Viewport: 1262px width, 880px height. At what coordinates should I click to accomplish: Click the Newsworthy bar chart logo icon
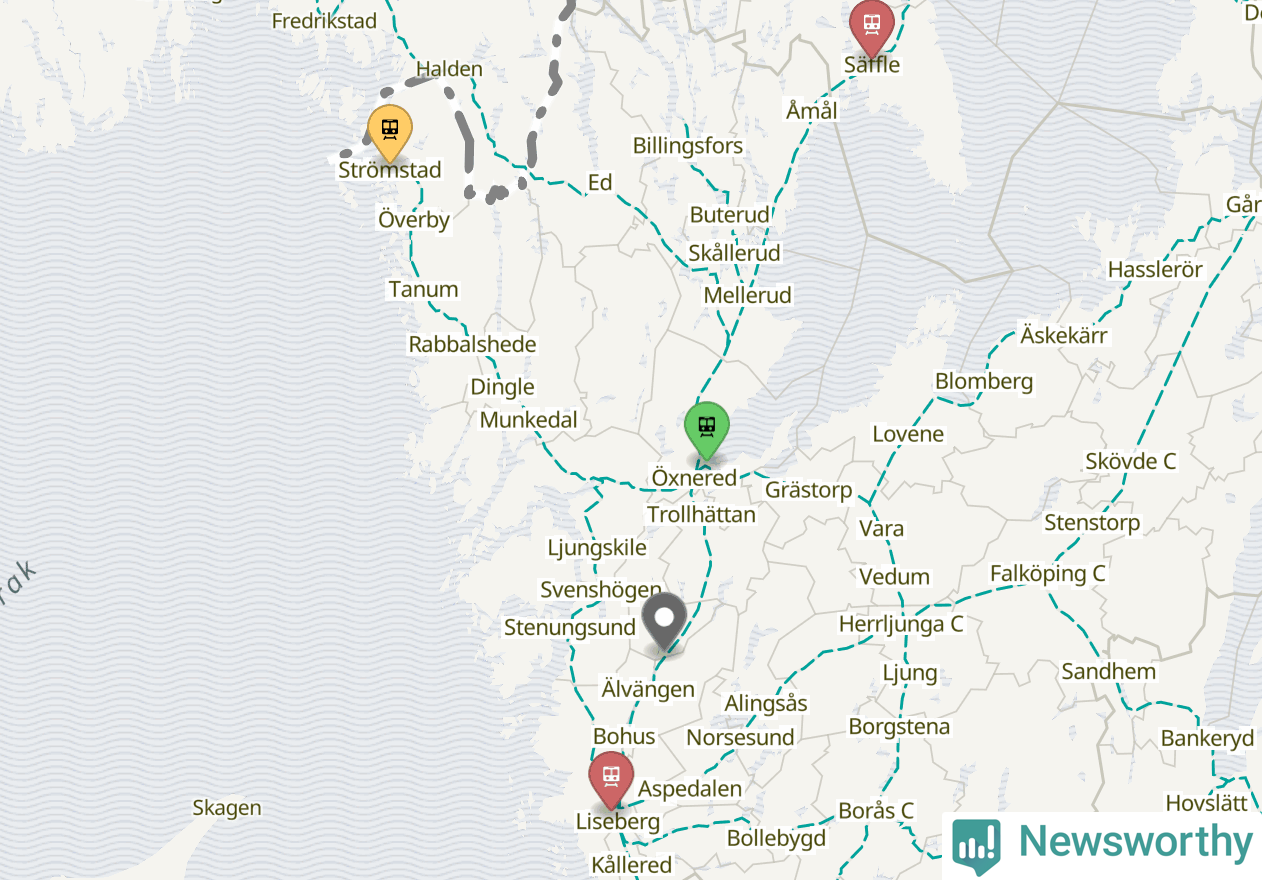point(976,844)
